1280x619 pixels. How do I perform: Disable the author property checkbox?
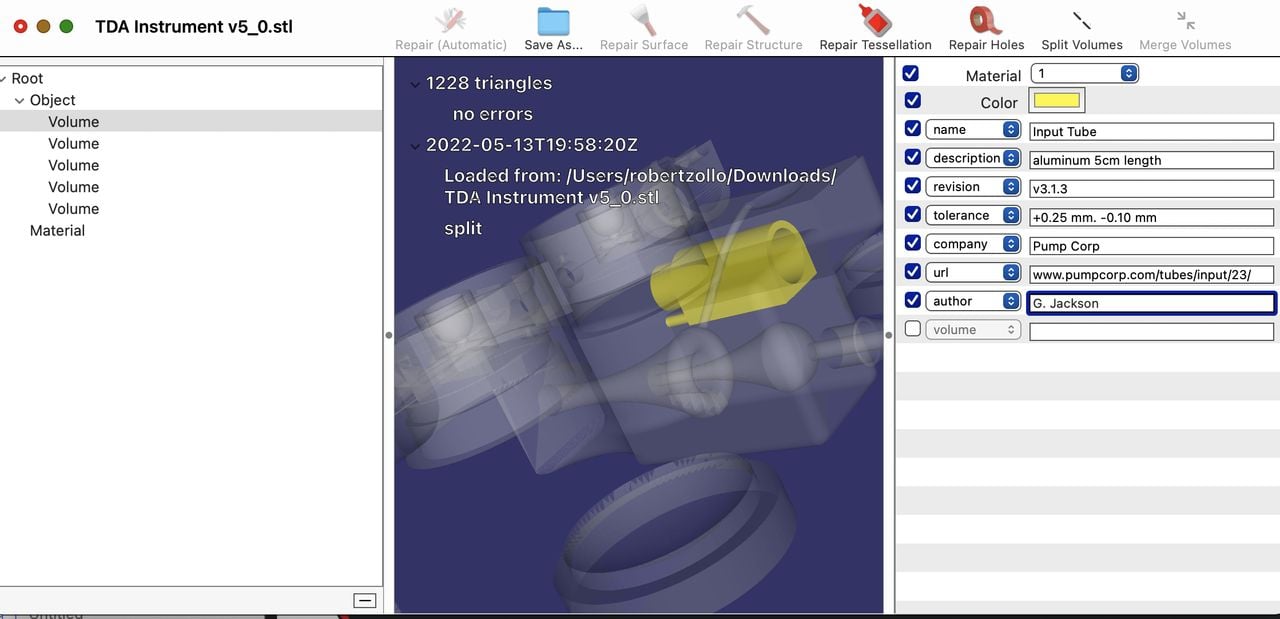point(911,299)
